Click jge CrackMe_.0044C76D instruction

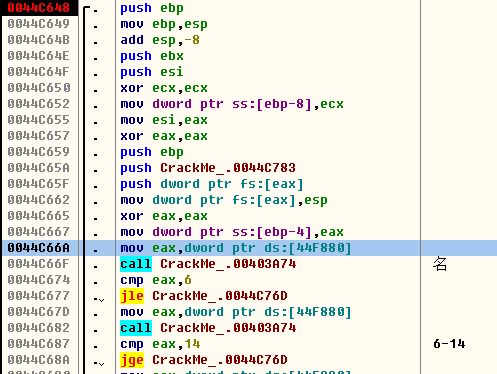(x=204, y=360)
